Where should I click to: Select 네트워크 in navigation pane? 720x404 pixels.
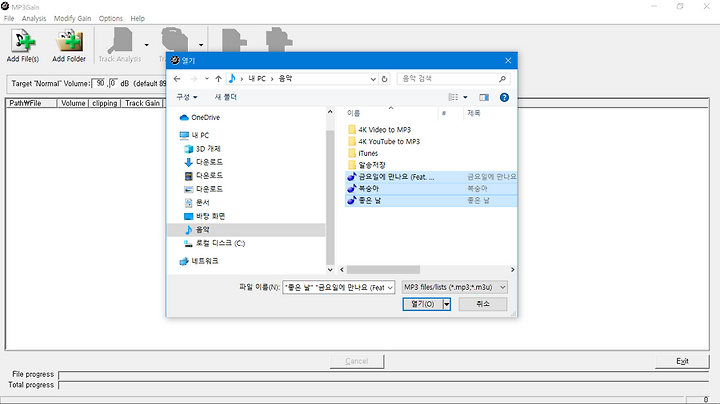pos(199,261)
